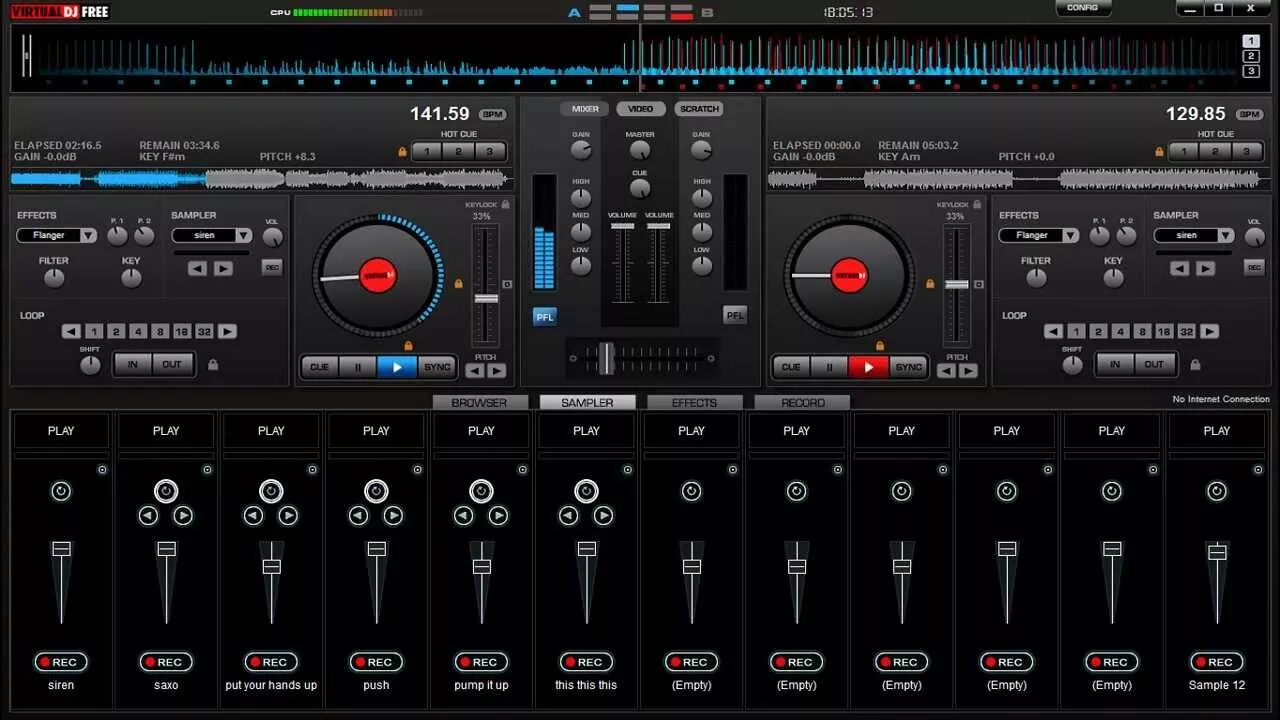The width and height of the screenshot is (1280, 720).
Task: Click the left deck song waveform strip
Action: click(262, 179)
